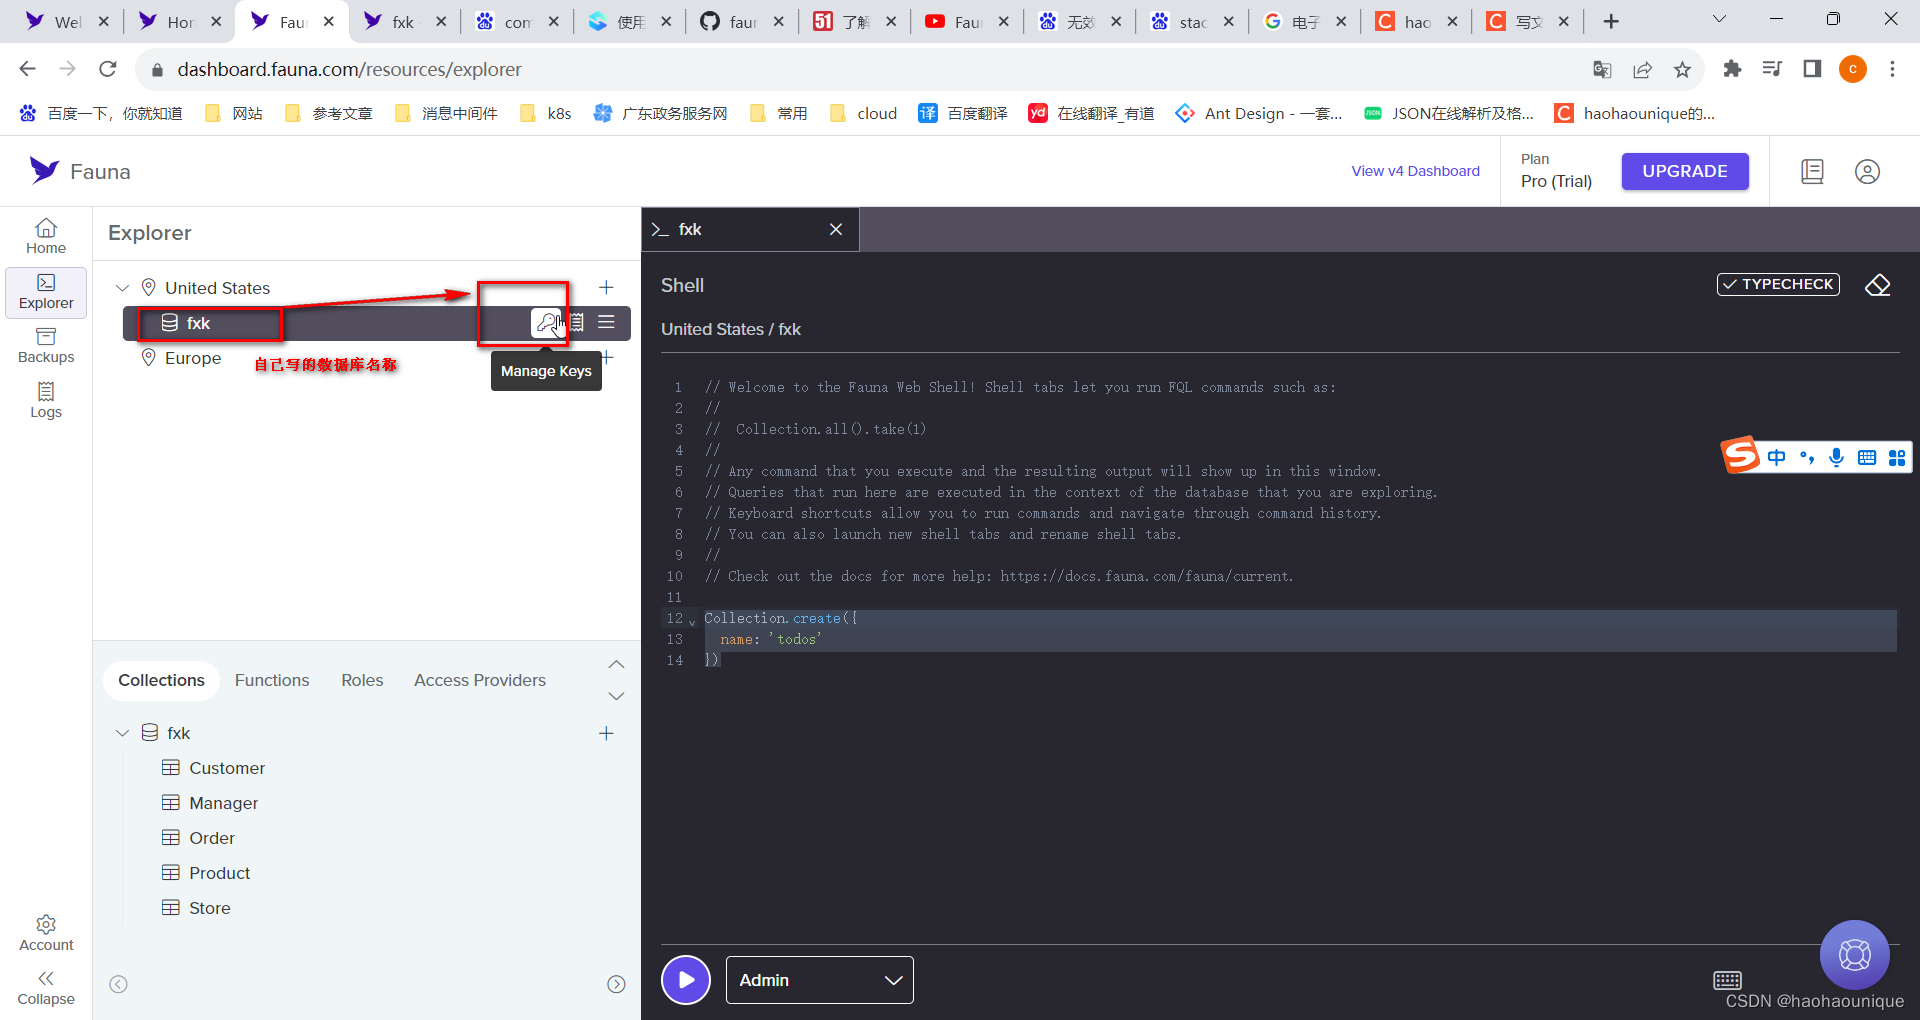Open Chrome extensions puzzle icon
This screenshot has height=1020, width=1920.
click(1732, 69)
